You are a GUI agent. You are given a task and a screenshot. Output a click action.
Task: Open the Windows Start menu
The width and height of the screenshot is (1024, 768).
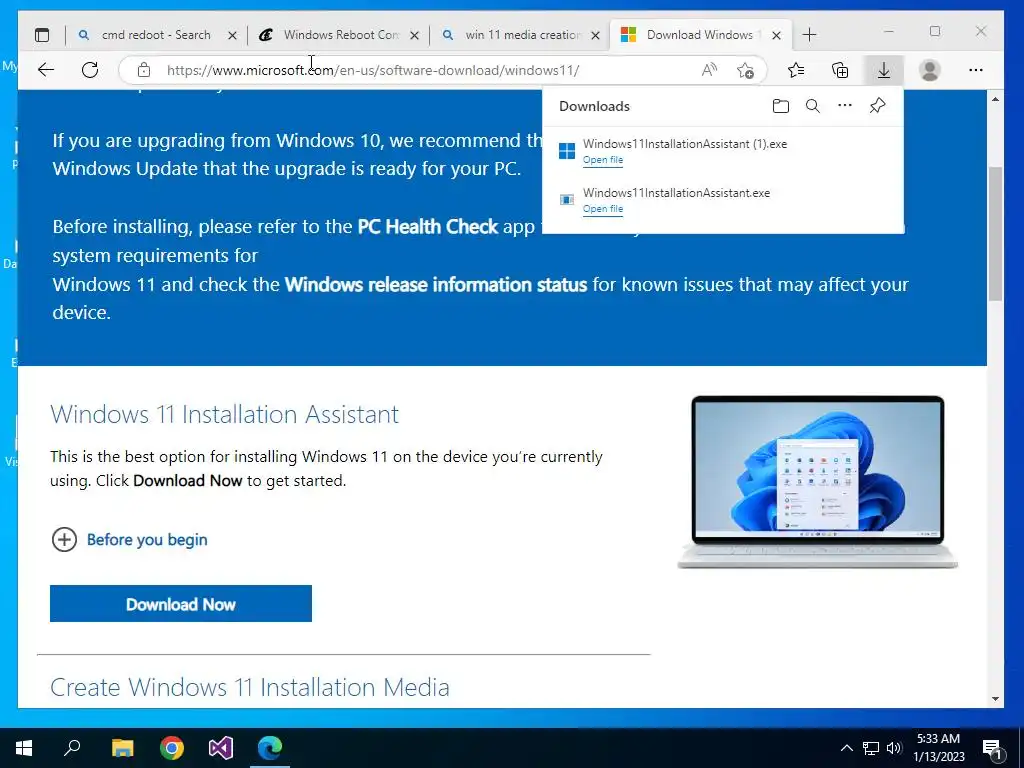(24, 748)
